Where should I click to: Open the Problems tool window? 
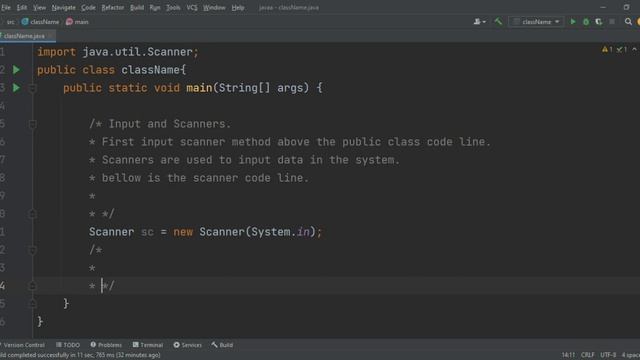click(106, 345)
